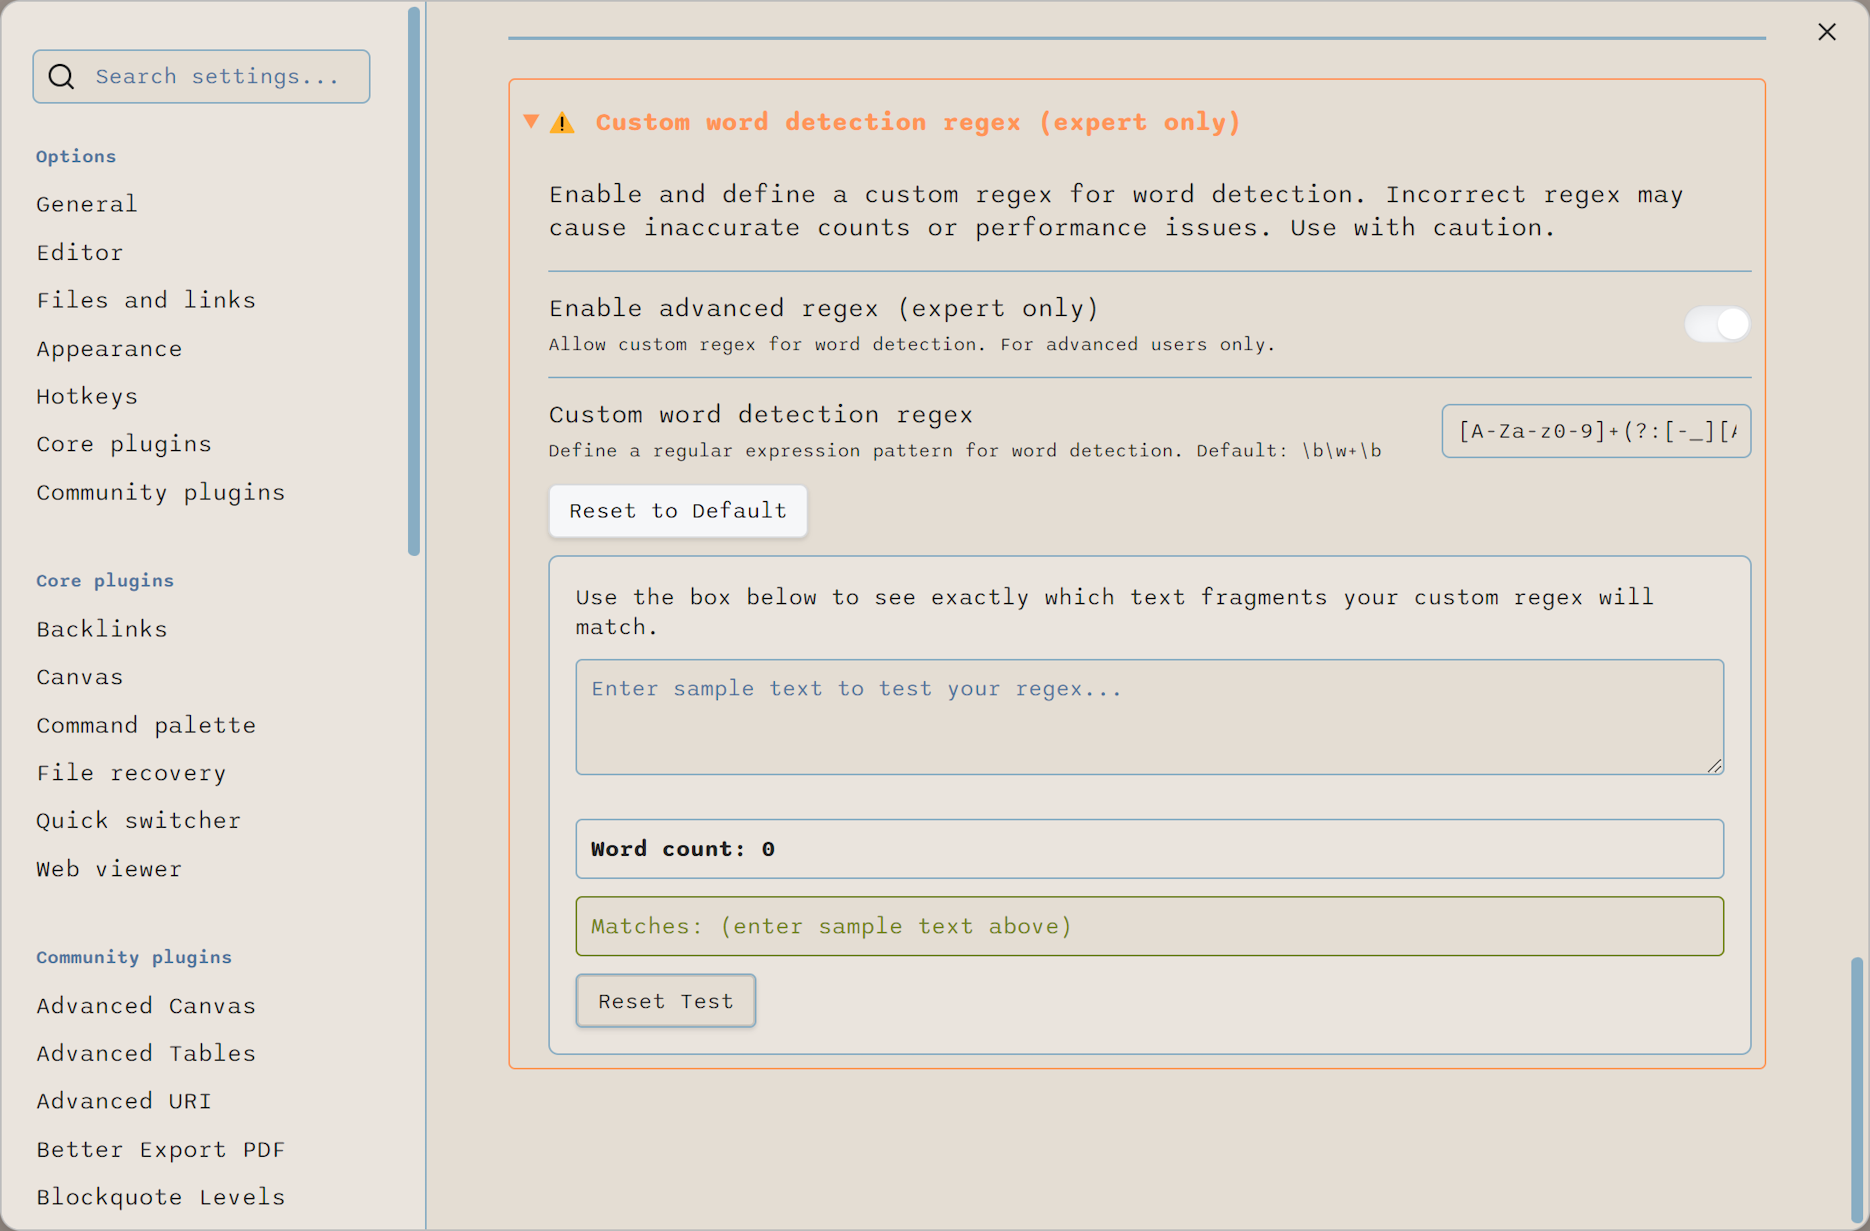
Task: Open Hotkeys settings
Action: pos(87,396)
